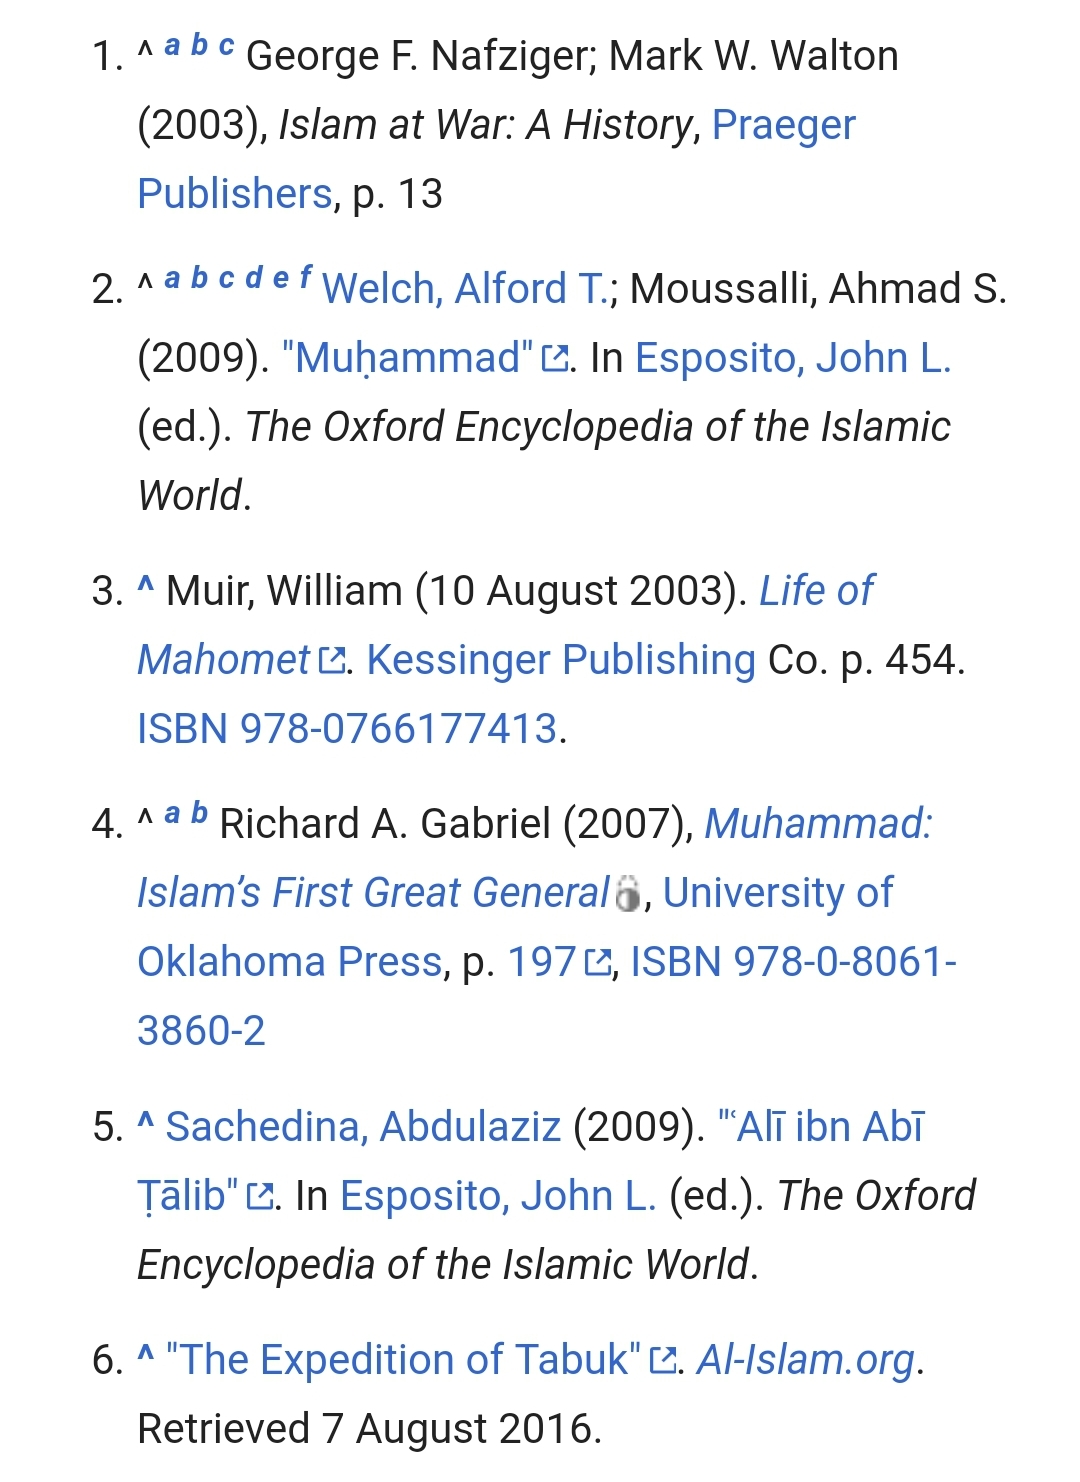Image resolution: width=1080 pixels, height=1482 pixels.
Task: Click external link icon after Mahomet
Action: 332,660
